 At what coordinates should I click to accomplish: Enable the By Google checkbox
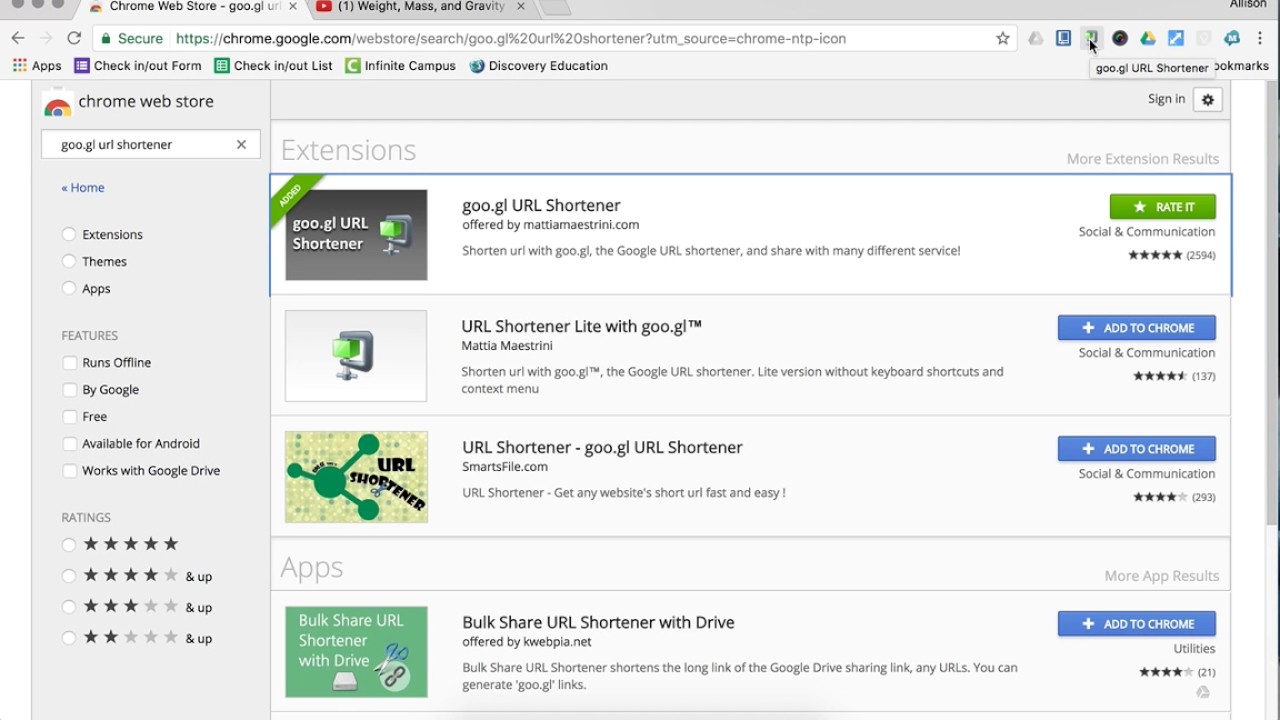tap(69, 389)
